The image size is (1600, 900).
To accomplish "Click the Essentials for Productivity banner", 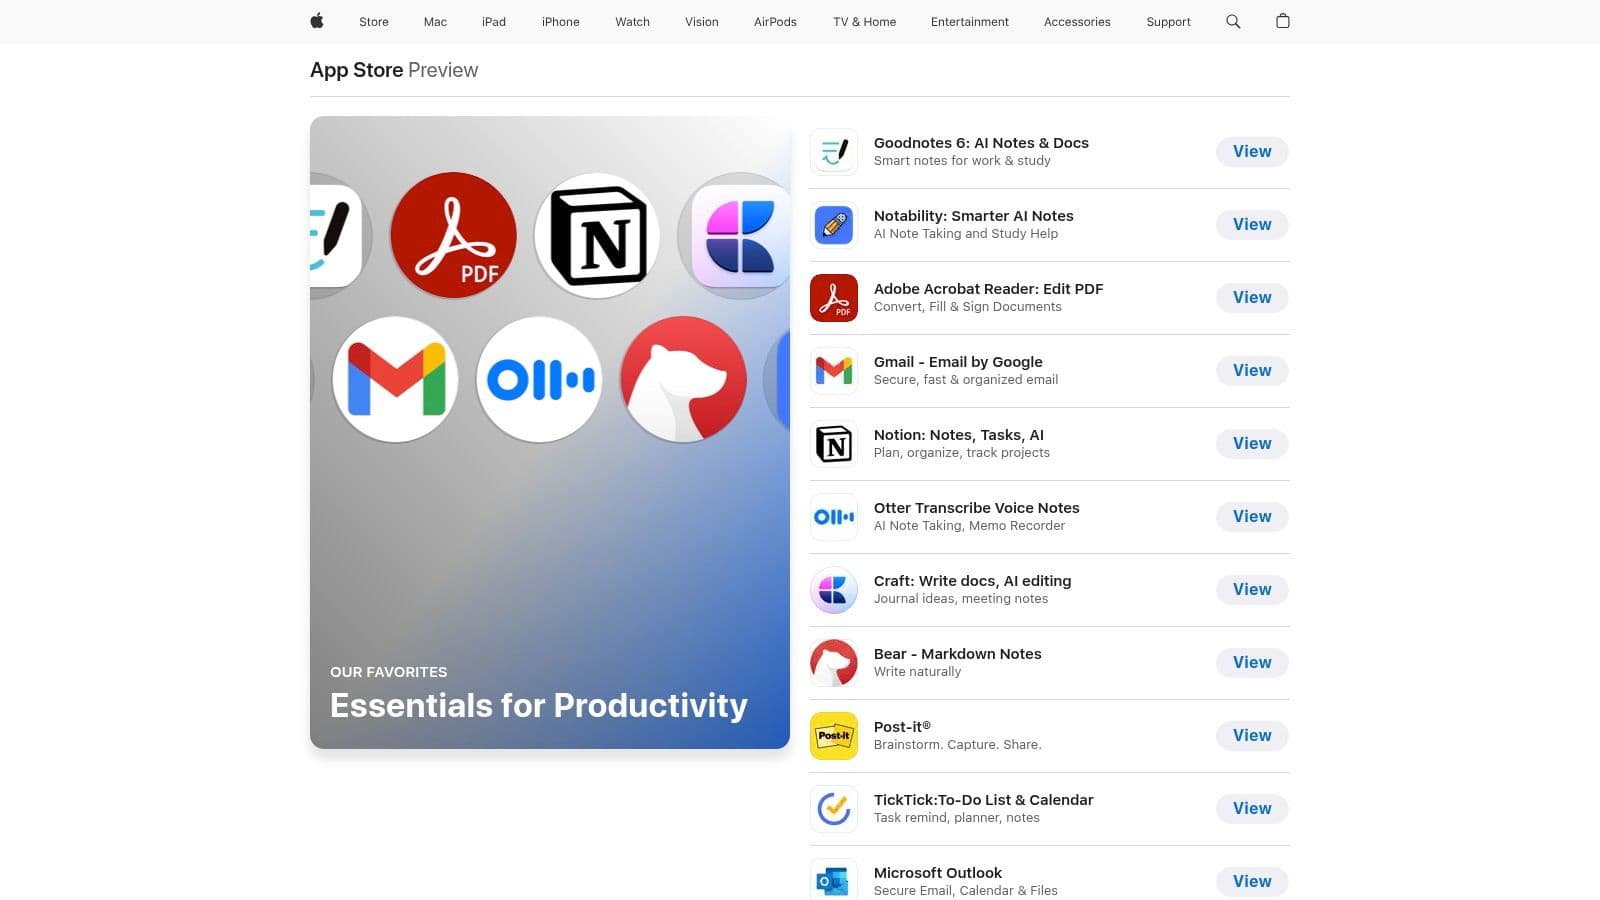I will point(550,433).
